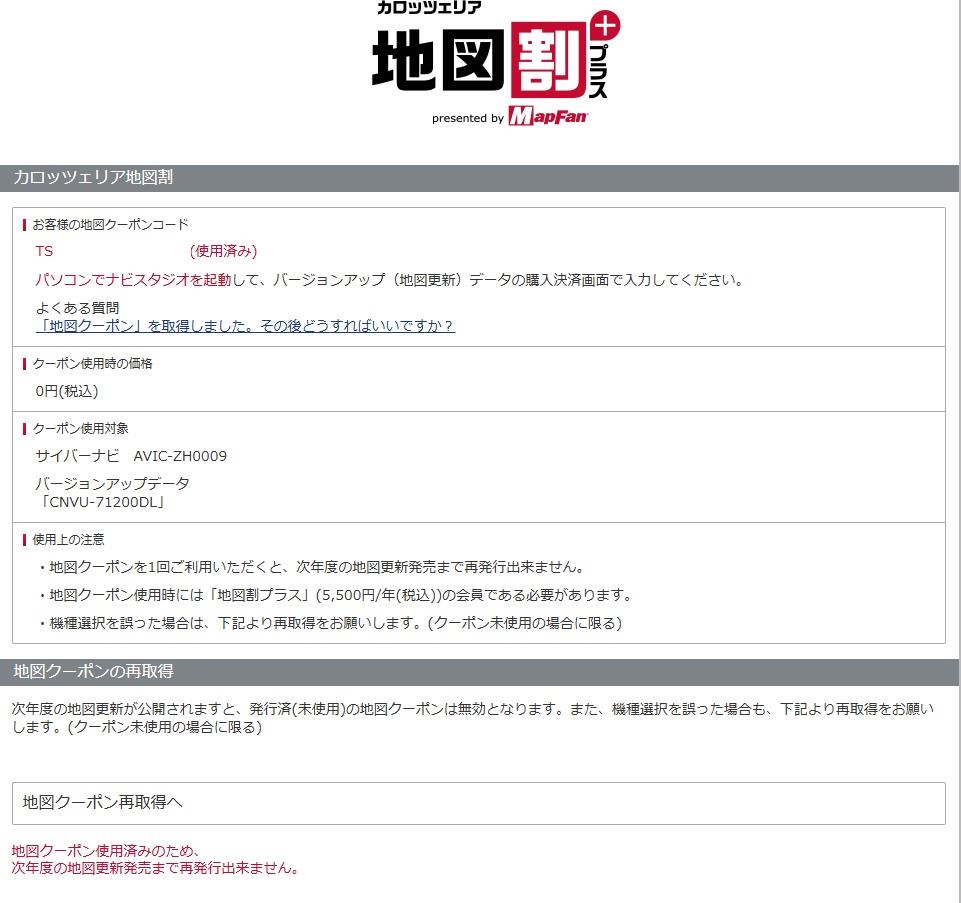Click the カロッツェリア text above the logo
Viewport: 961px width, 903px height.
tap(429, 7)
